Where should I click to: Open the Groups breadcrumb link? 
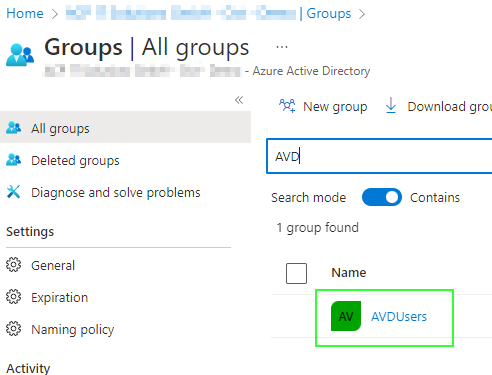328,14
